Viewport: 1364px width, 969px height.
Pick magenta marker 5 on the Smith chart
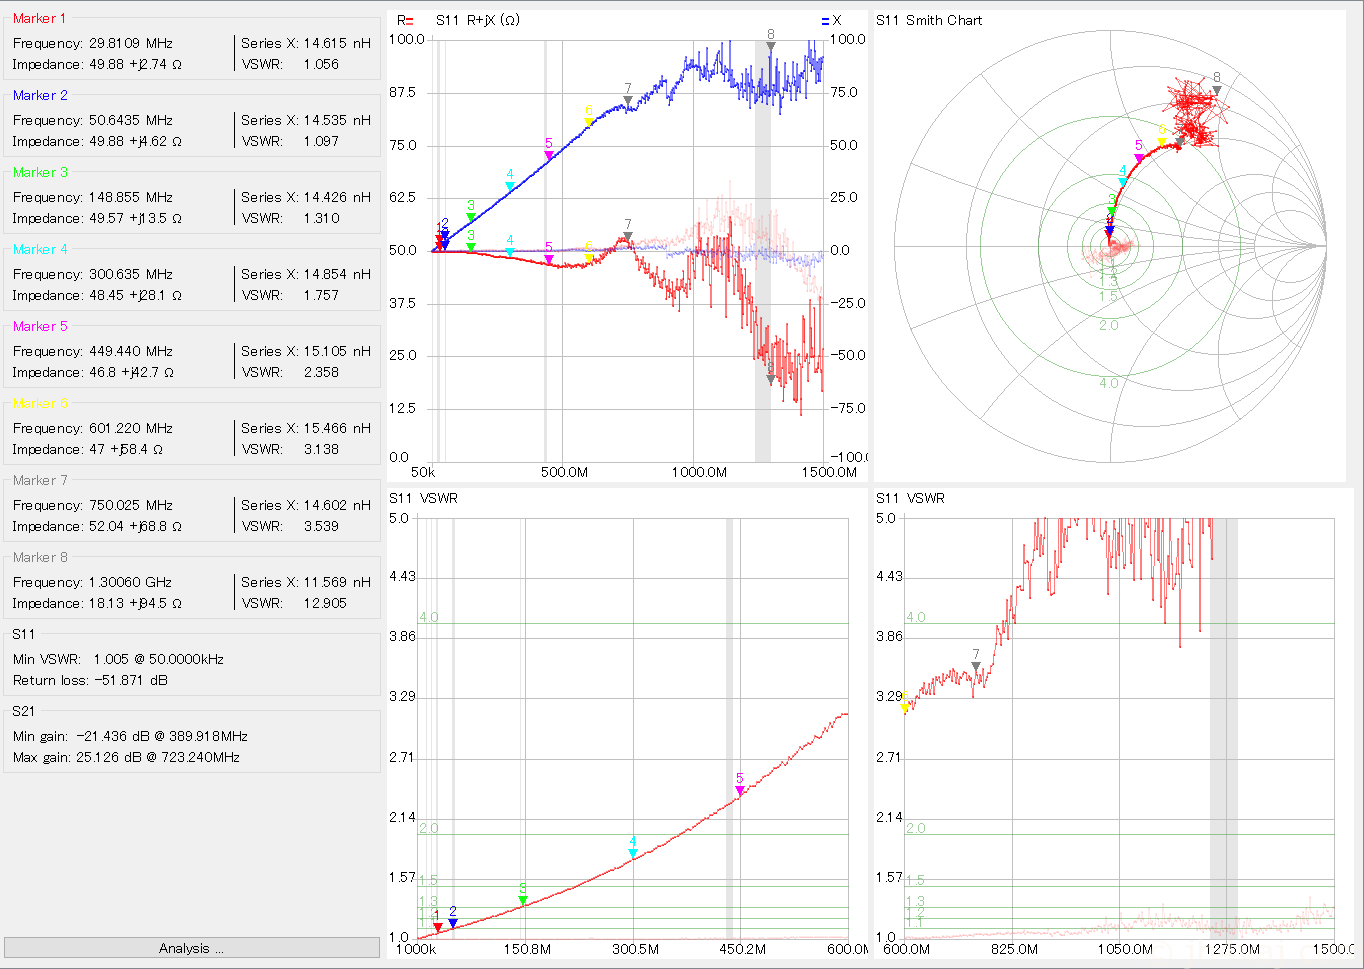[x=1139, y=158]
